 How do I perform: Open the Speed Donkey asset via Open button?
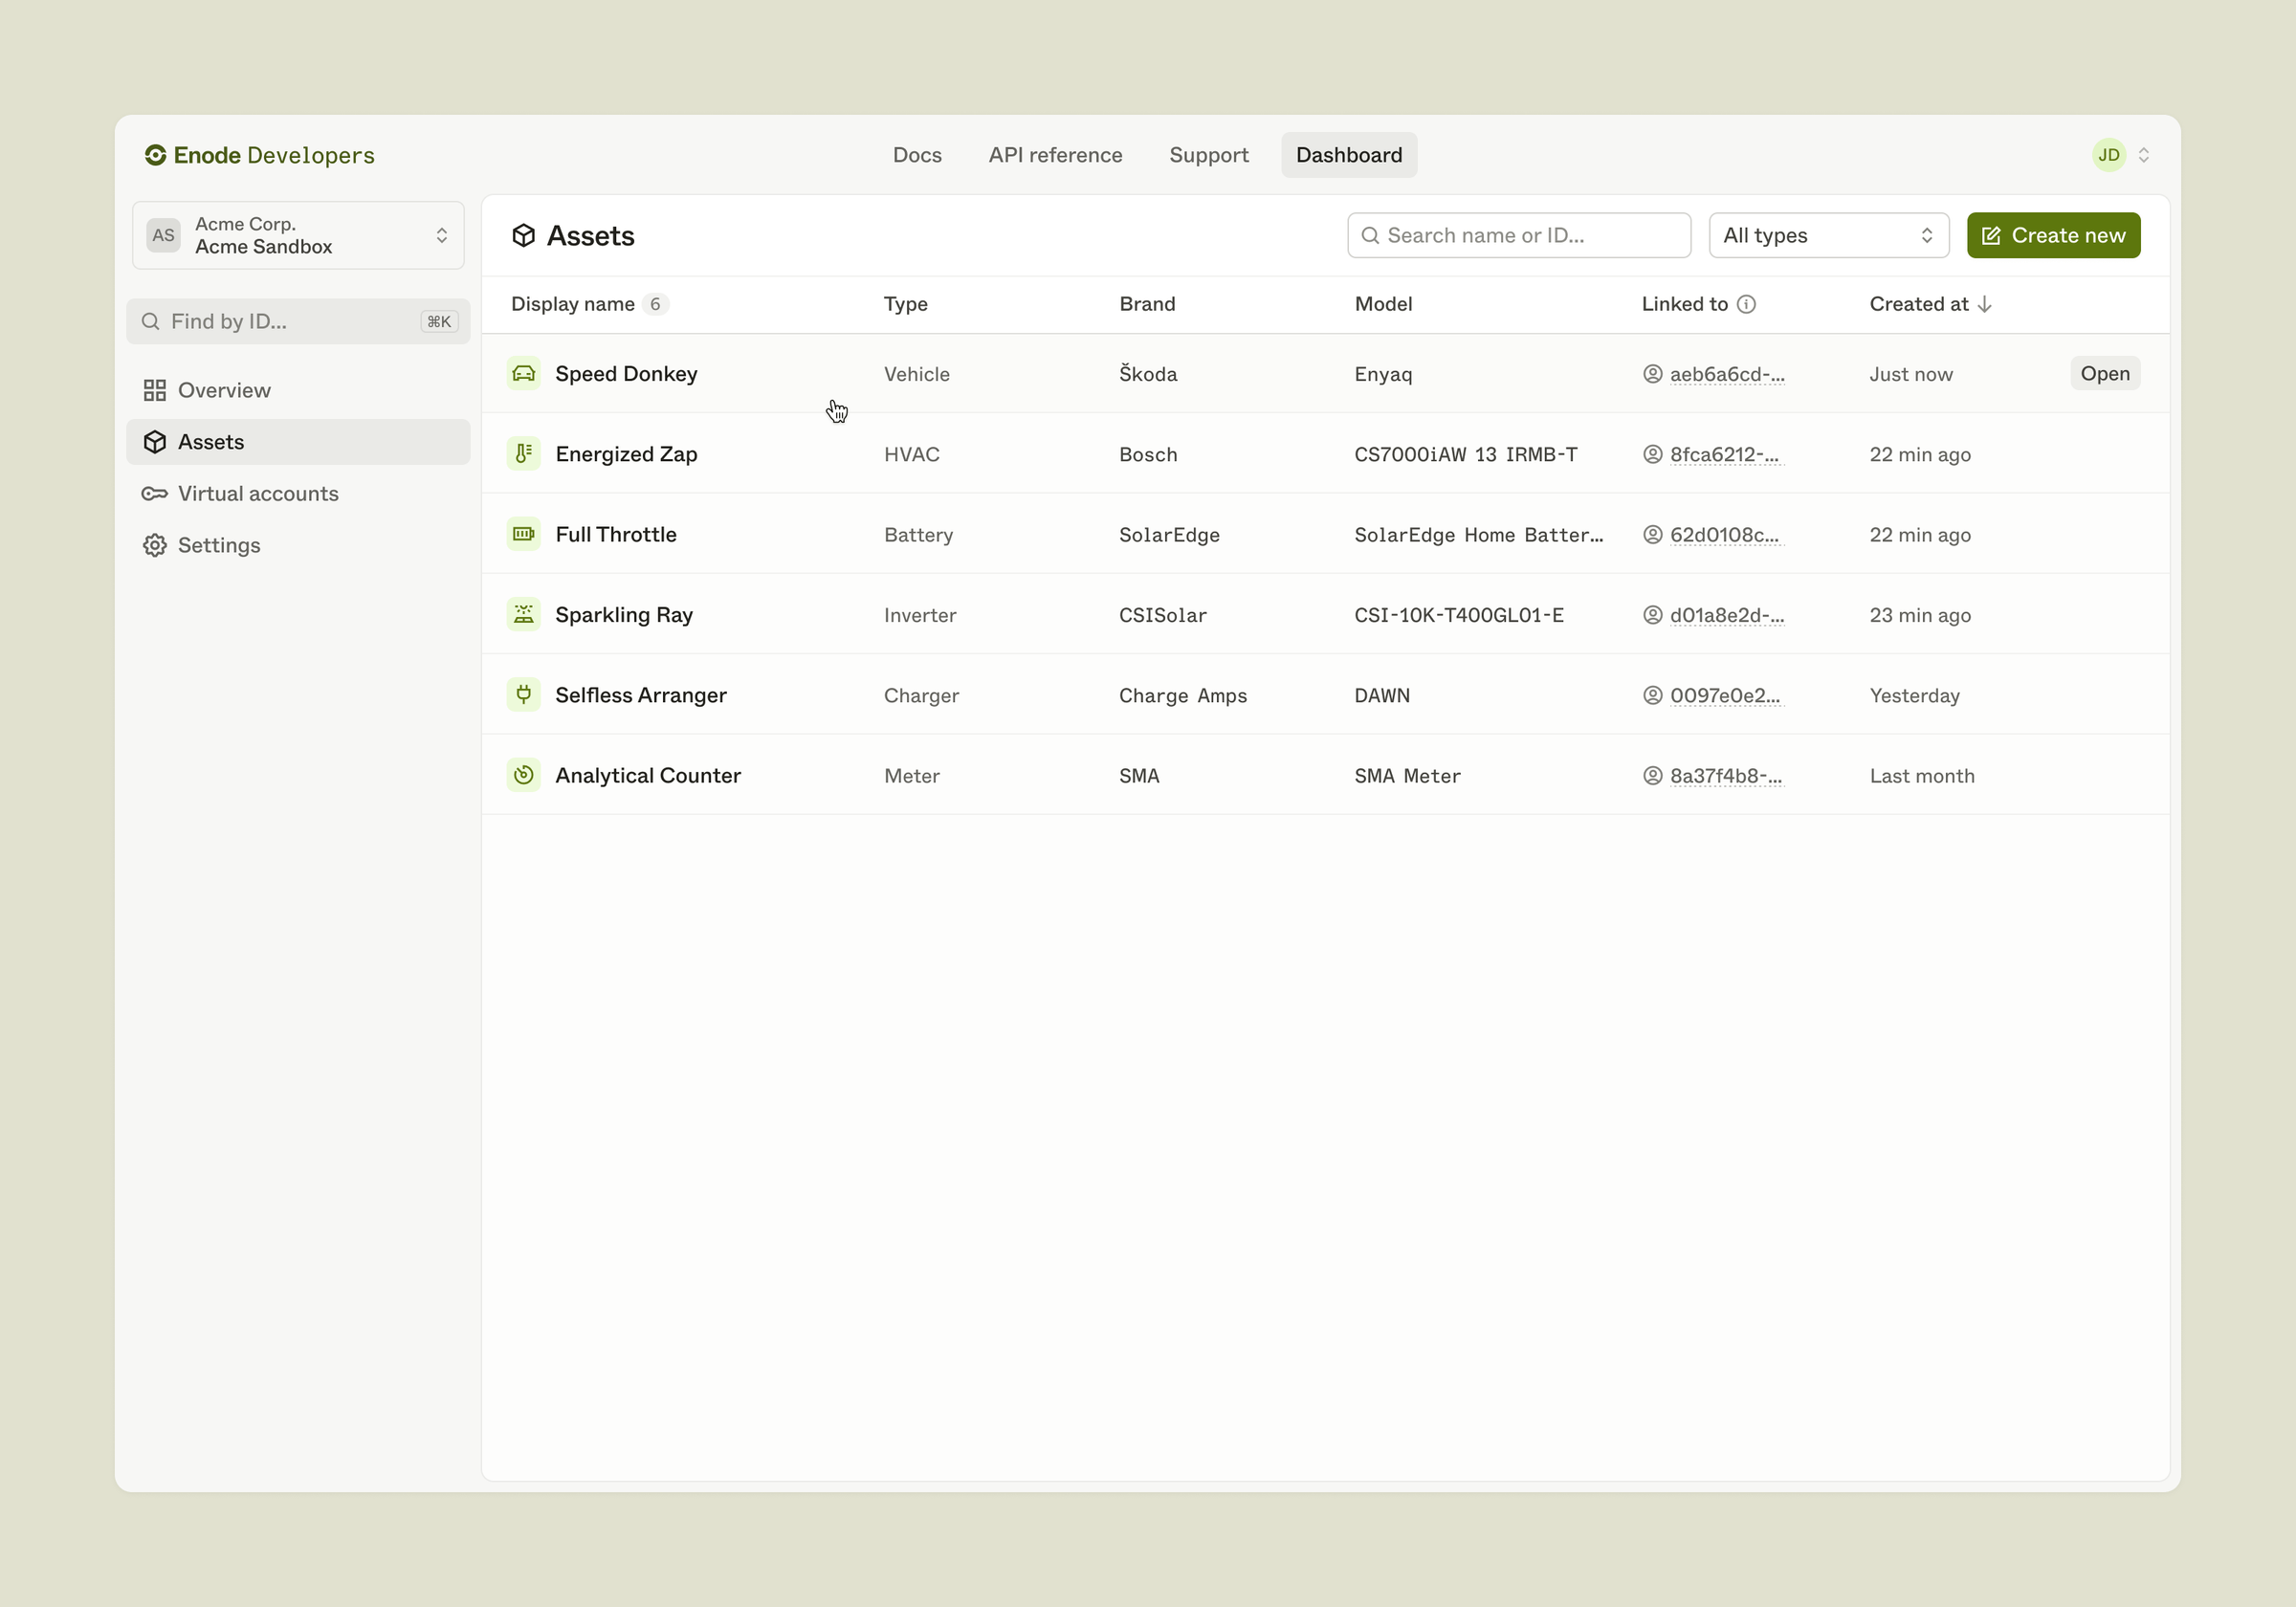coord(2104,373)
